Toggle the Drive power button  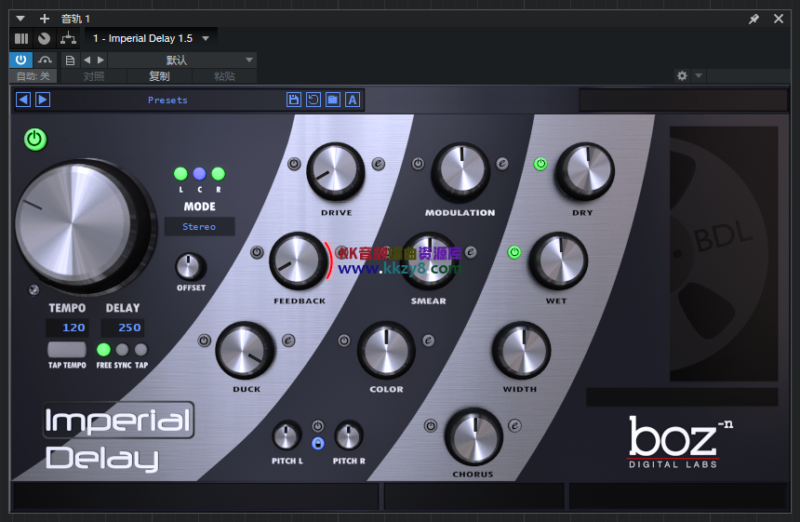point(294,164)
